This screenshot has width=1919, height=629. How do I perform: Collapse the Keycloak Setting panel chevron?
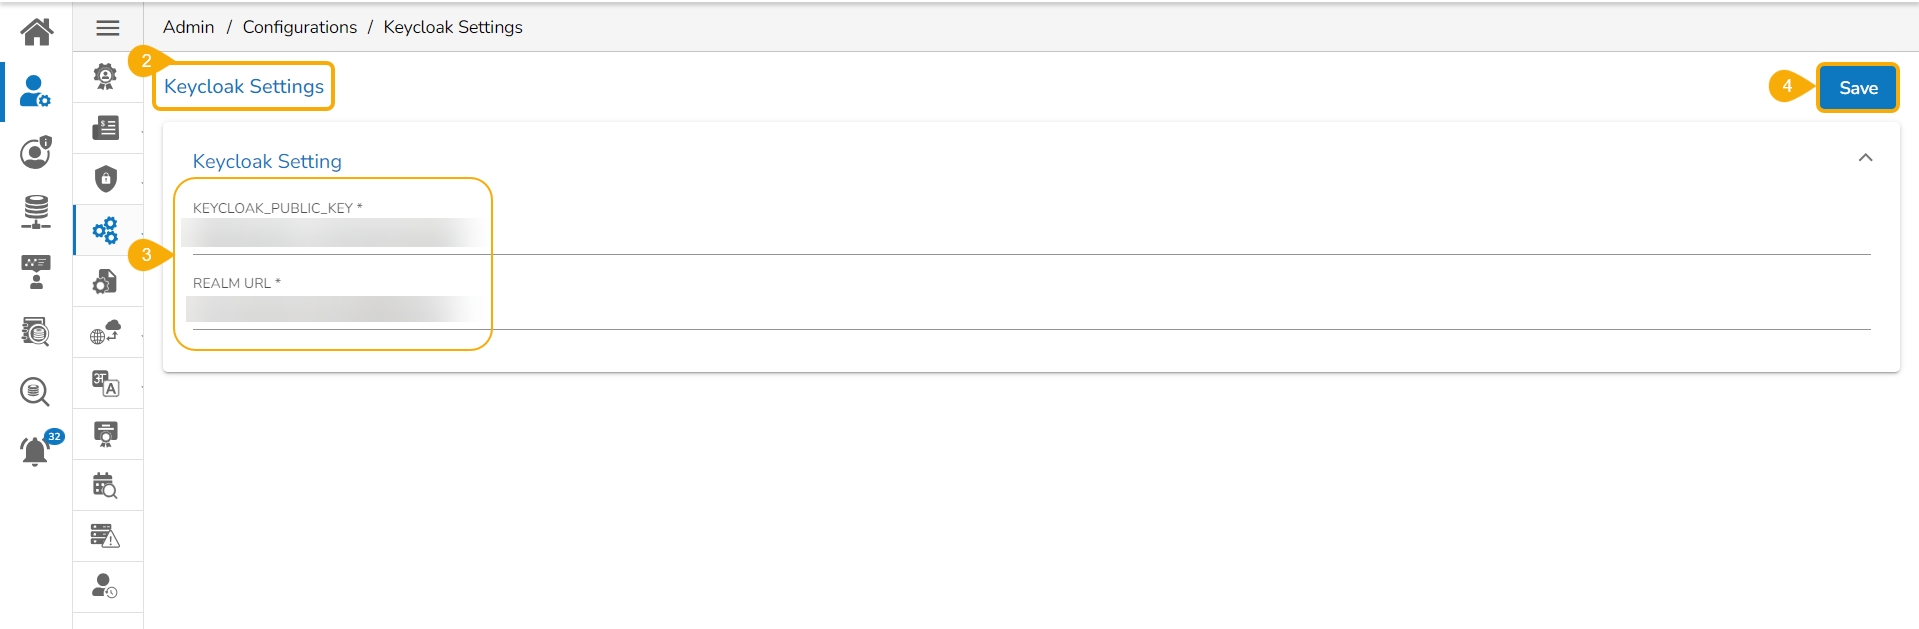[x=1865, y=158]
